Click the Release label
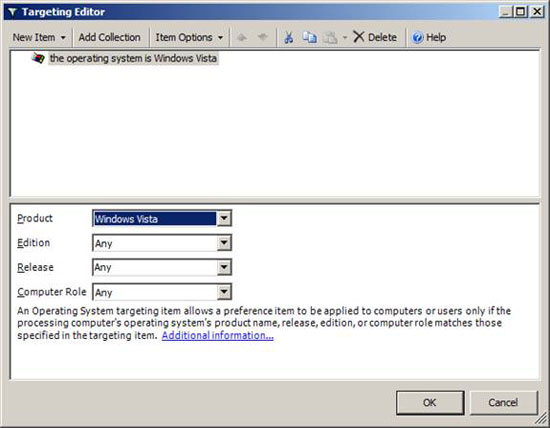This screenshot has height=428, width=550. pos(35,267)
